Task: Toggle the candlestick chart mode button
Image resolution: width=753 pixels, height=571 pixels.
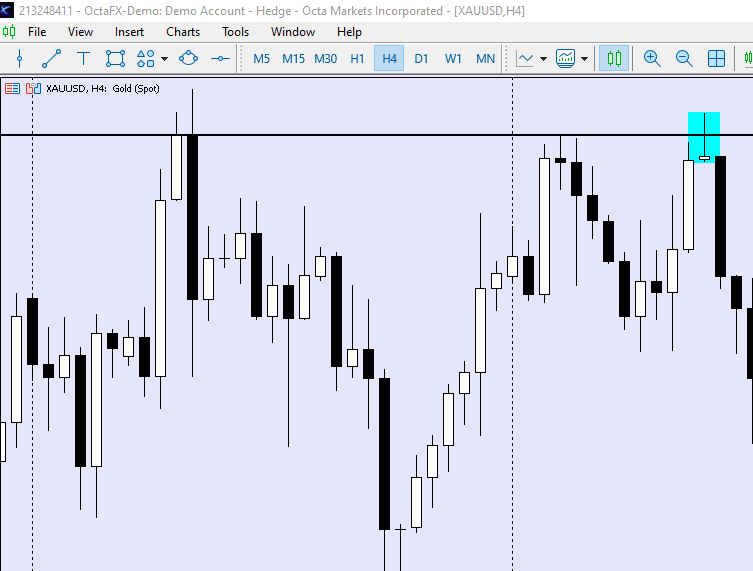Action: pos(614,59)
